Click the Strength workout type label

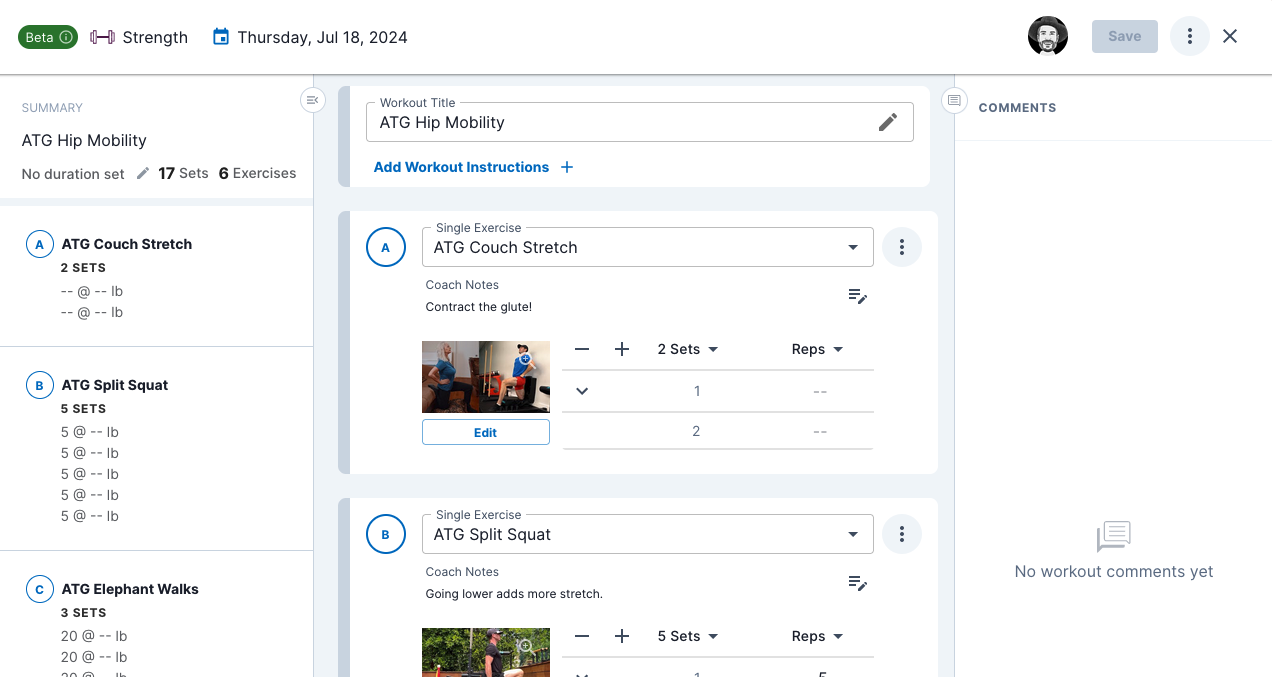pyautogui.click(x=155, y=37)
